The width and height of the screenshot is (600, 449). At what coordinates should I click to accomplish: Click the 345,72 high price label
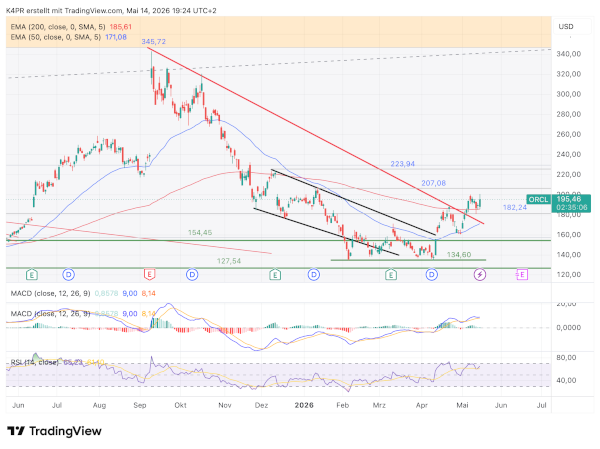153,41
